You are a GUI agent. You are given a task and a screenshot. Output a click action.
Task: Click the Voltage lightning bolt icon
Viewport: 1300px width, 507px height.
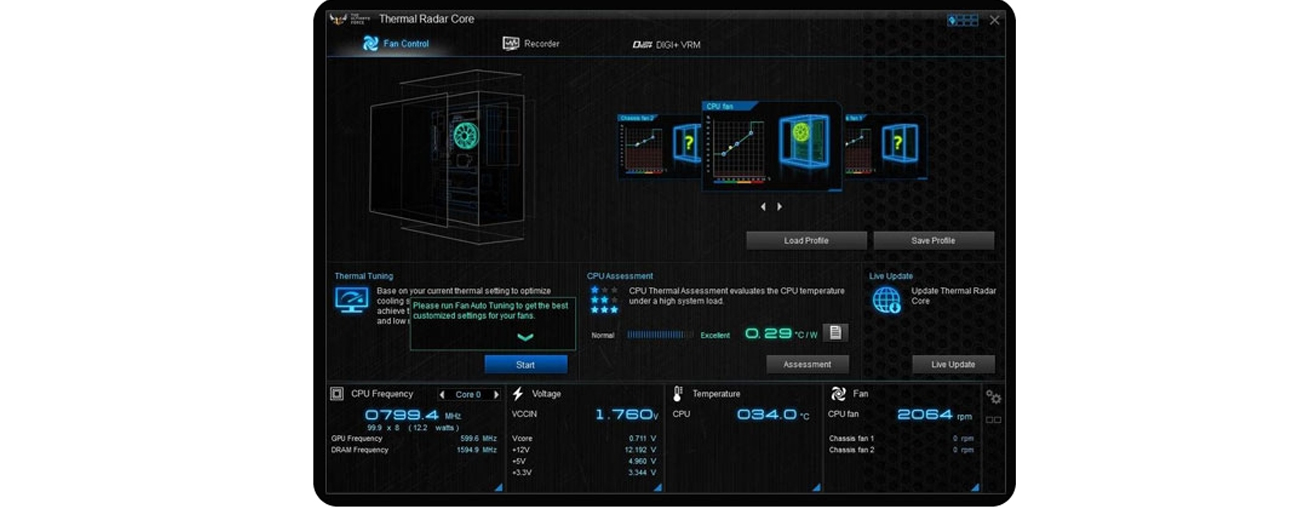tap(518, 394)
